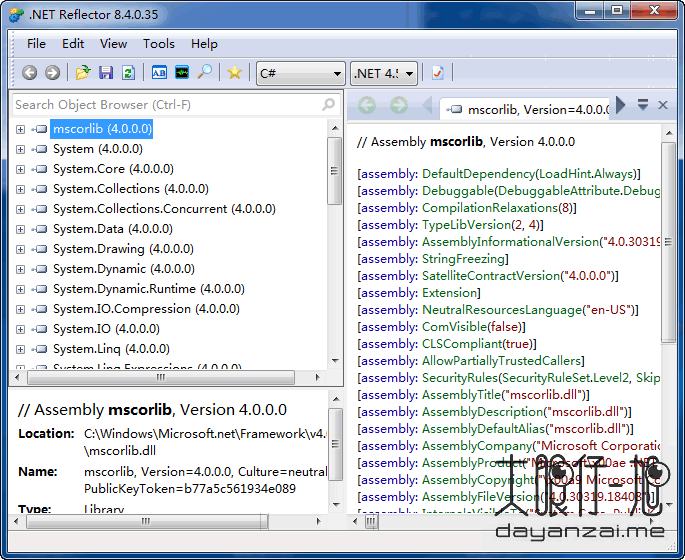This screenshot has height=560, width=685.
Task: Click the code pane scroll up arrow
Action: tap(668, 132)
